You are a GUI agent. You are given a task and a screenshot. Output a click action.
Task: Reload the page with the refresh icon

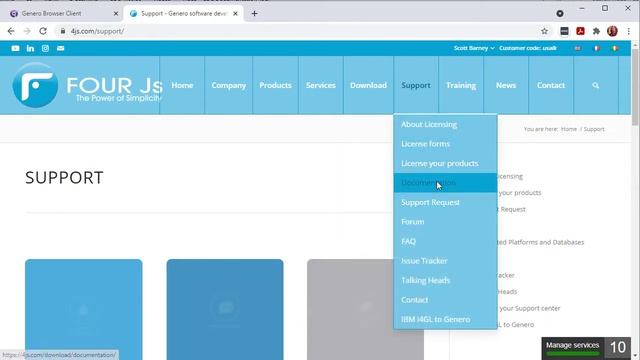pos(43,31)
